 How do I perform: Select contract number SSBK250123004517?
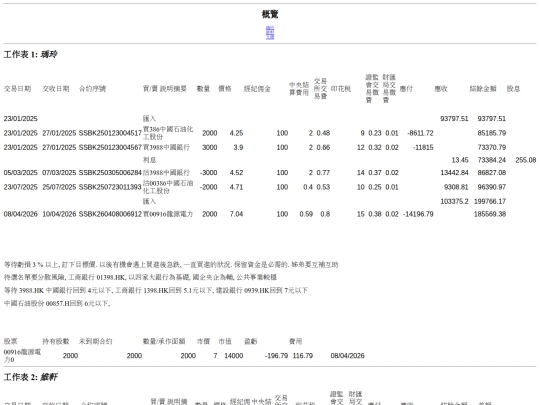(x=110, y=133)
